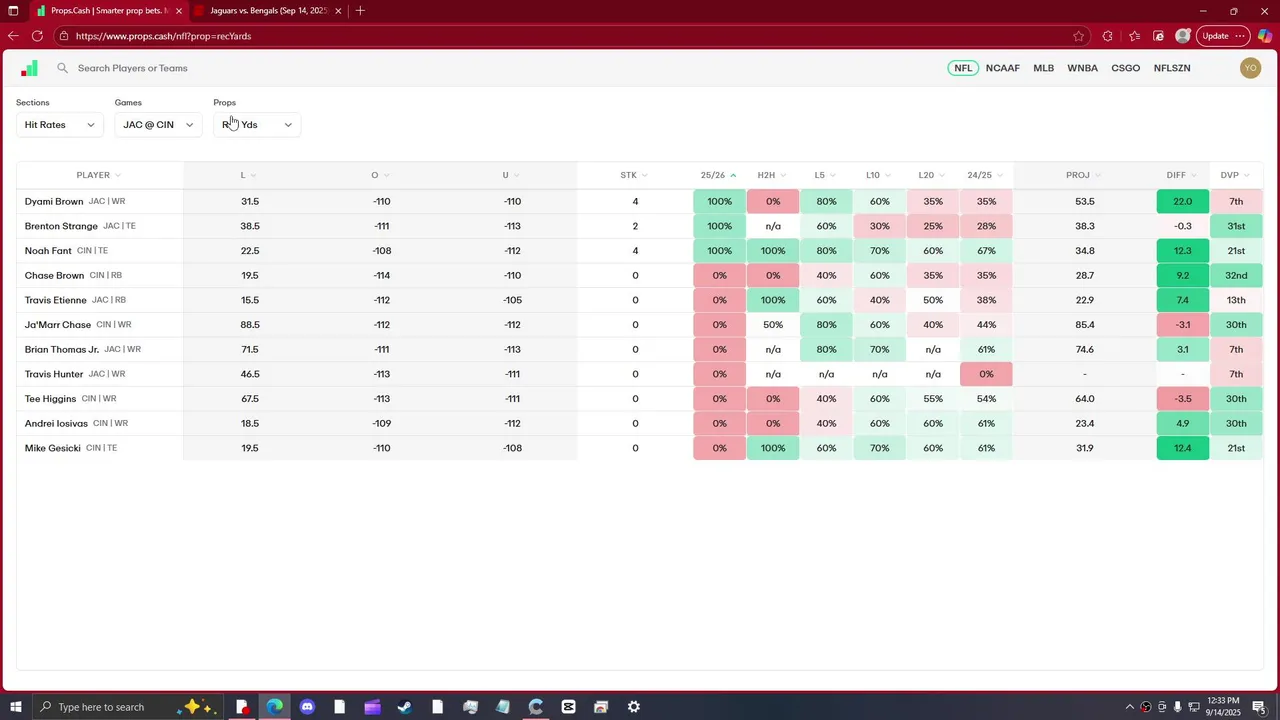
Task: Click the Search Players or Teams field
Action: [x=133, y=68]
